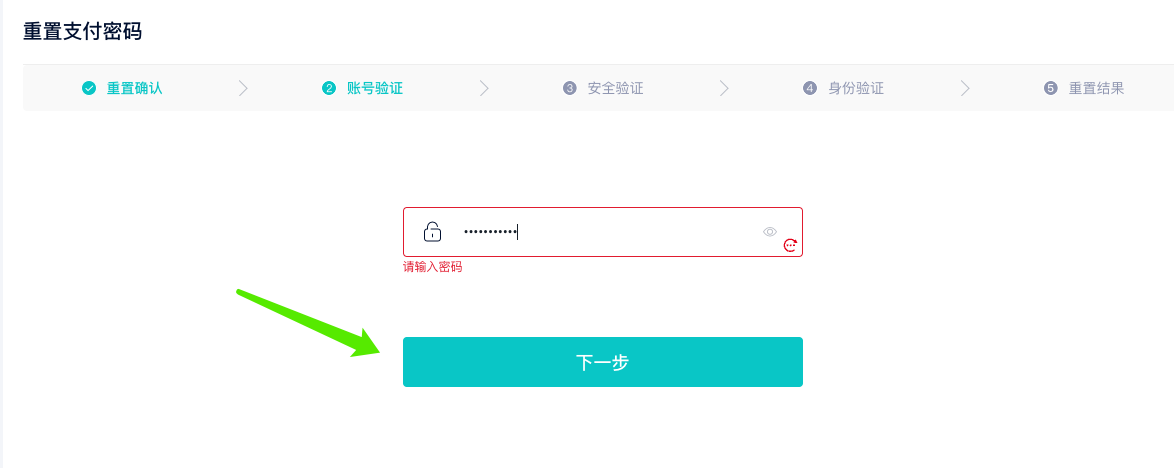
Task: Click the chevron after 身份验证 step
Action: point(965,88)
